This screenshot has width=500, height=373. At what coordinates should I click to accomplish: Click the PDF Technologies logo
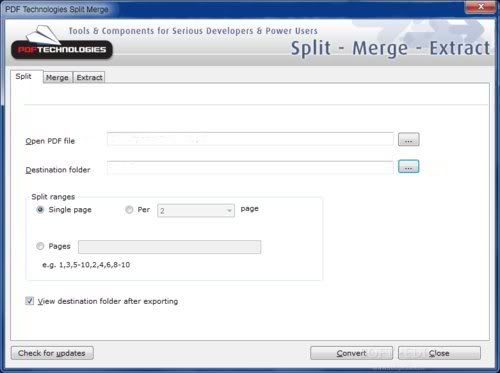[x=62, y=43]
